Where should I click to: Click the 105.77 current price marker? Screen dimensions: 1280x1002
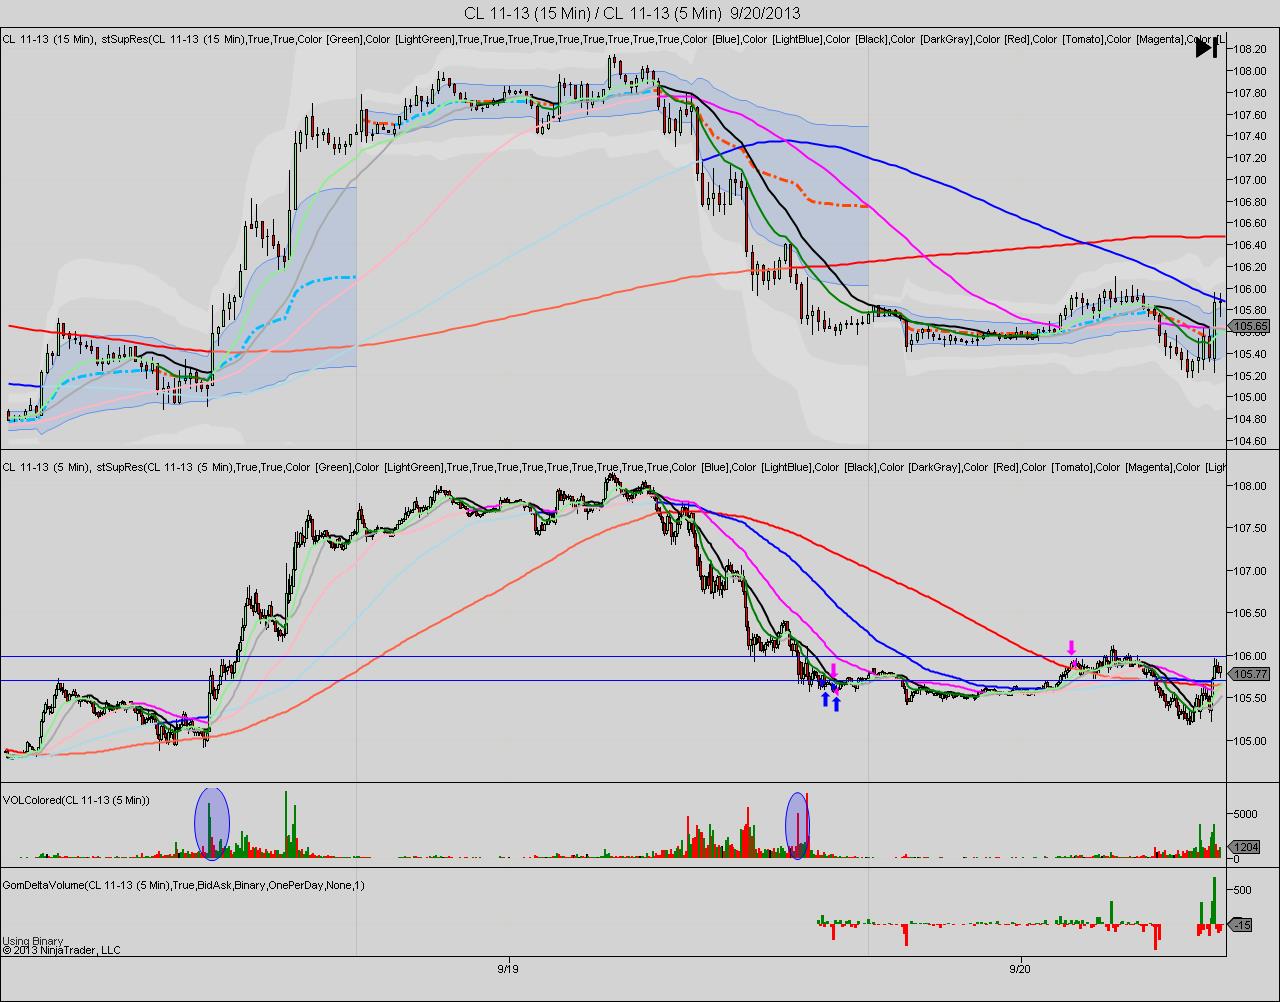[x=1247, y=675]
